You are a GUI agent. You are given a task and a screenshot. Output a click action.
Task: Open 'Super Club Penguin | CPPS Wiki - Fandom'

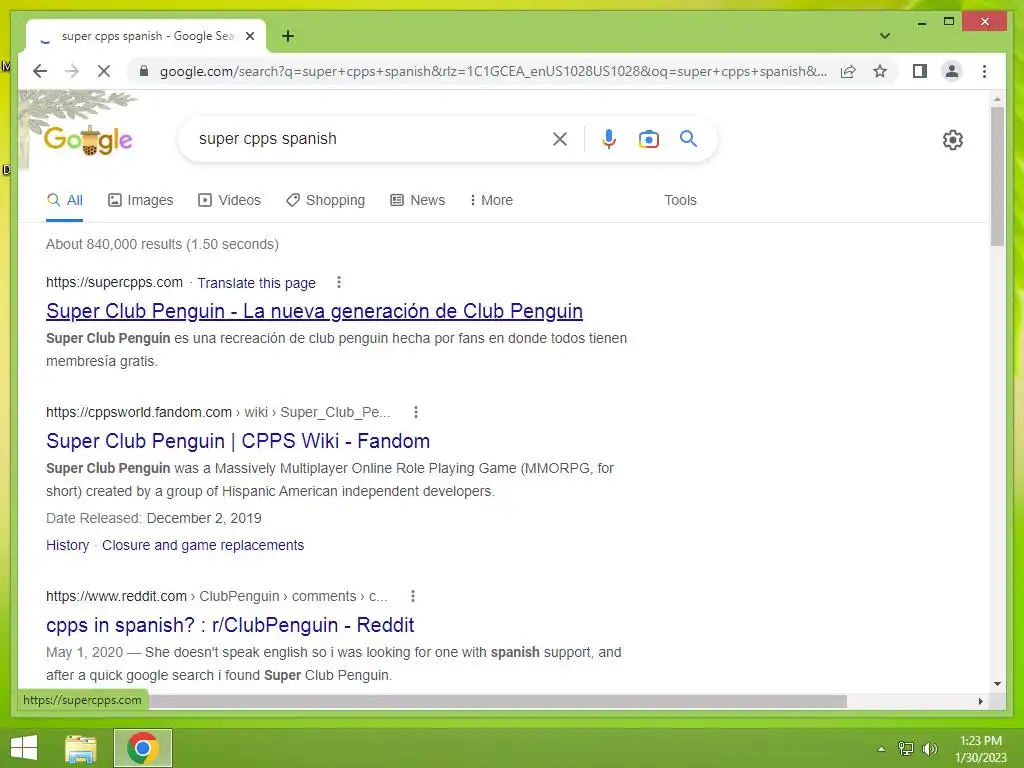[238, 441]
